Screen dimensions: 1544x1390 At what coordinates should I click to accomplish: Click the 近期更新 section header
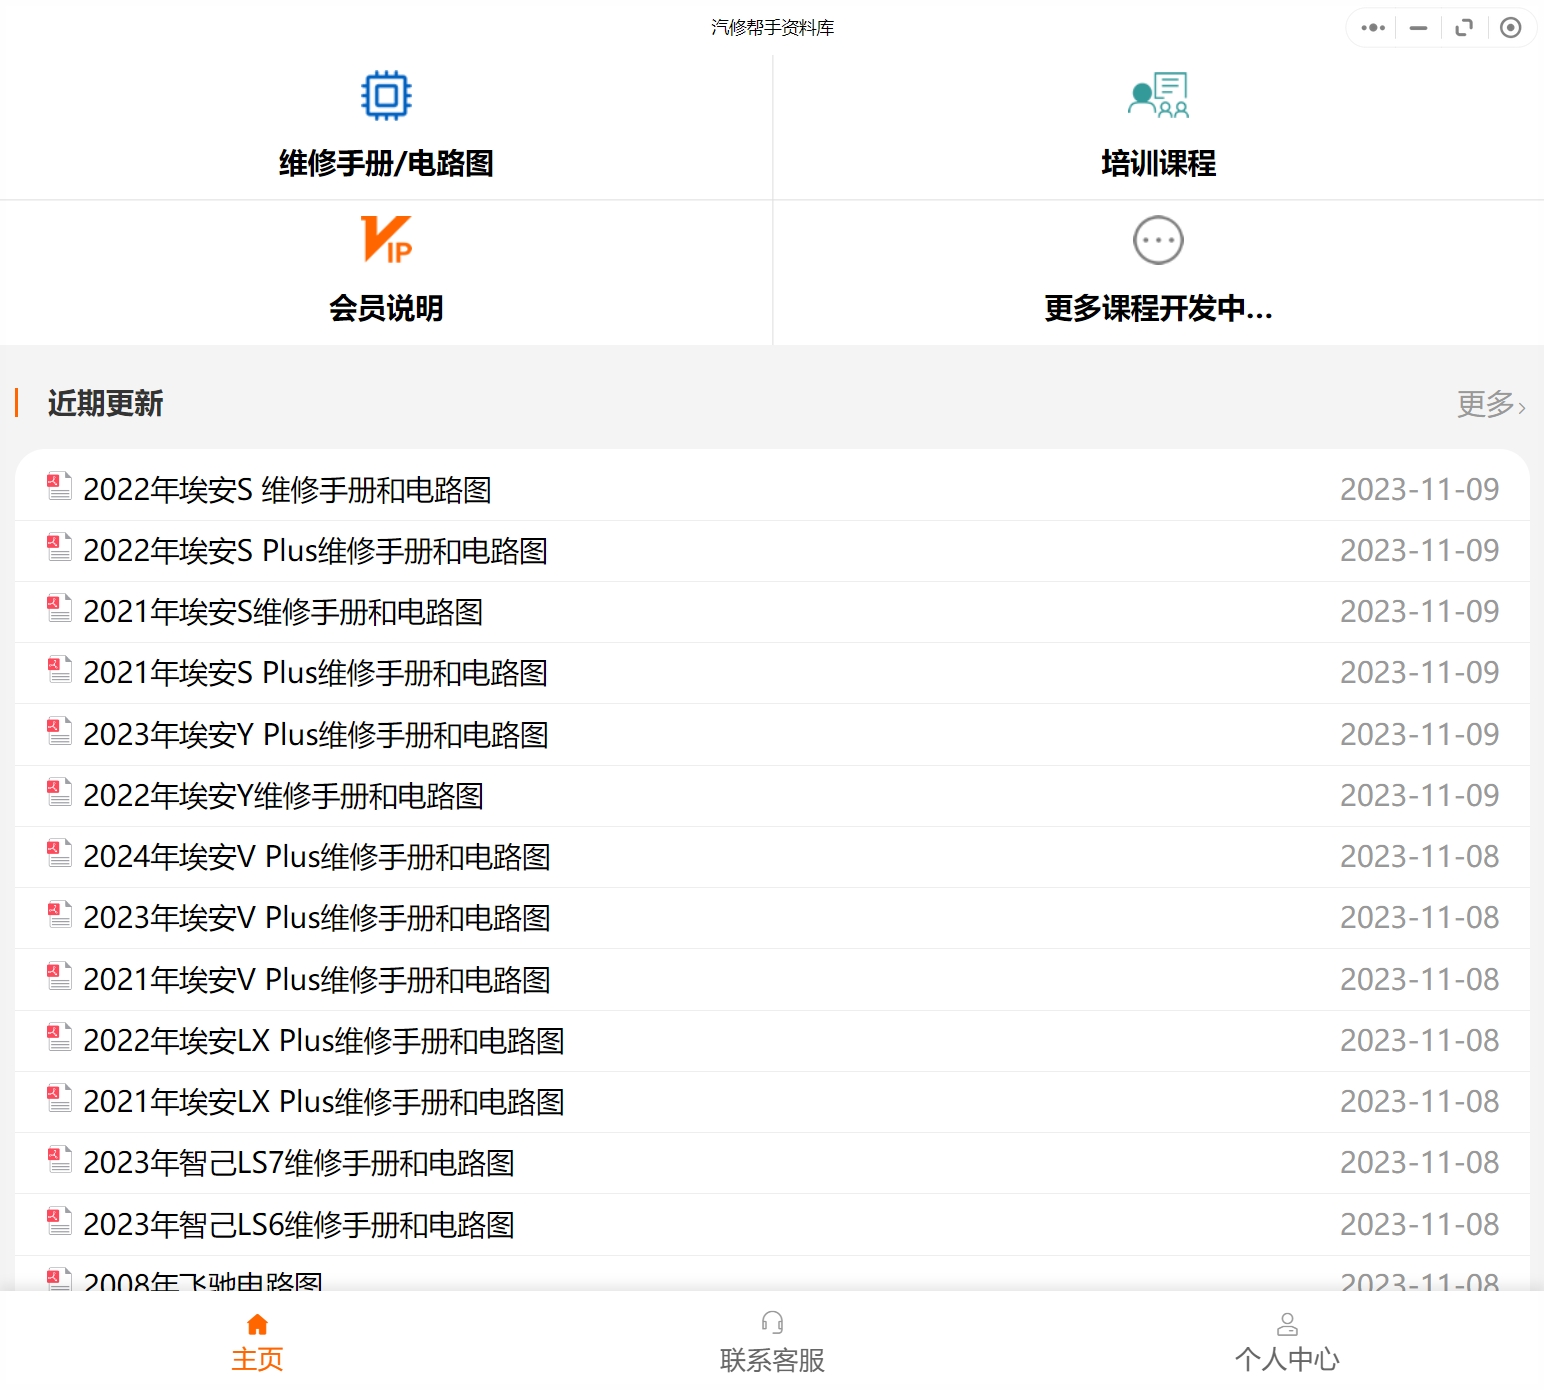point(106,403)
